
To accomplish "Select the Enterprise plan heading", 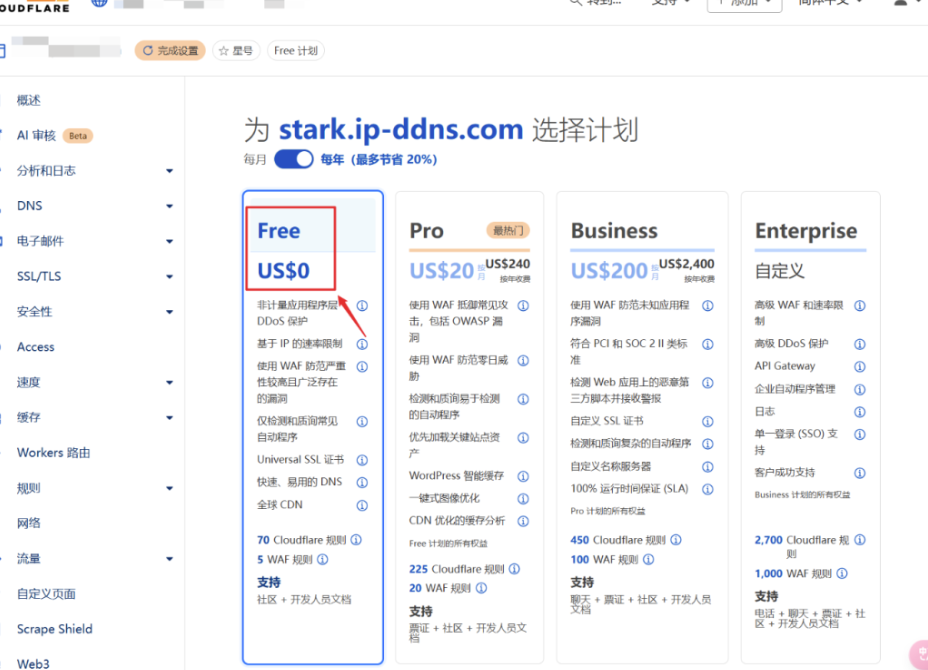I will (x=805, y=231).
